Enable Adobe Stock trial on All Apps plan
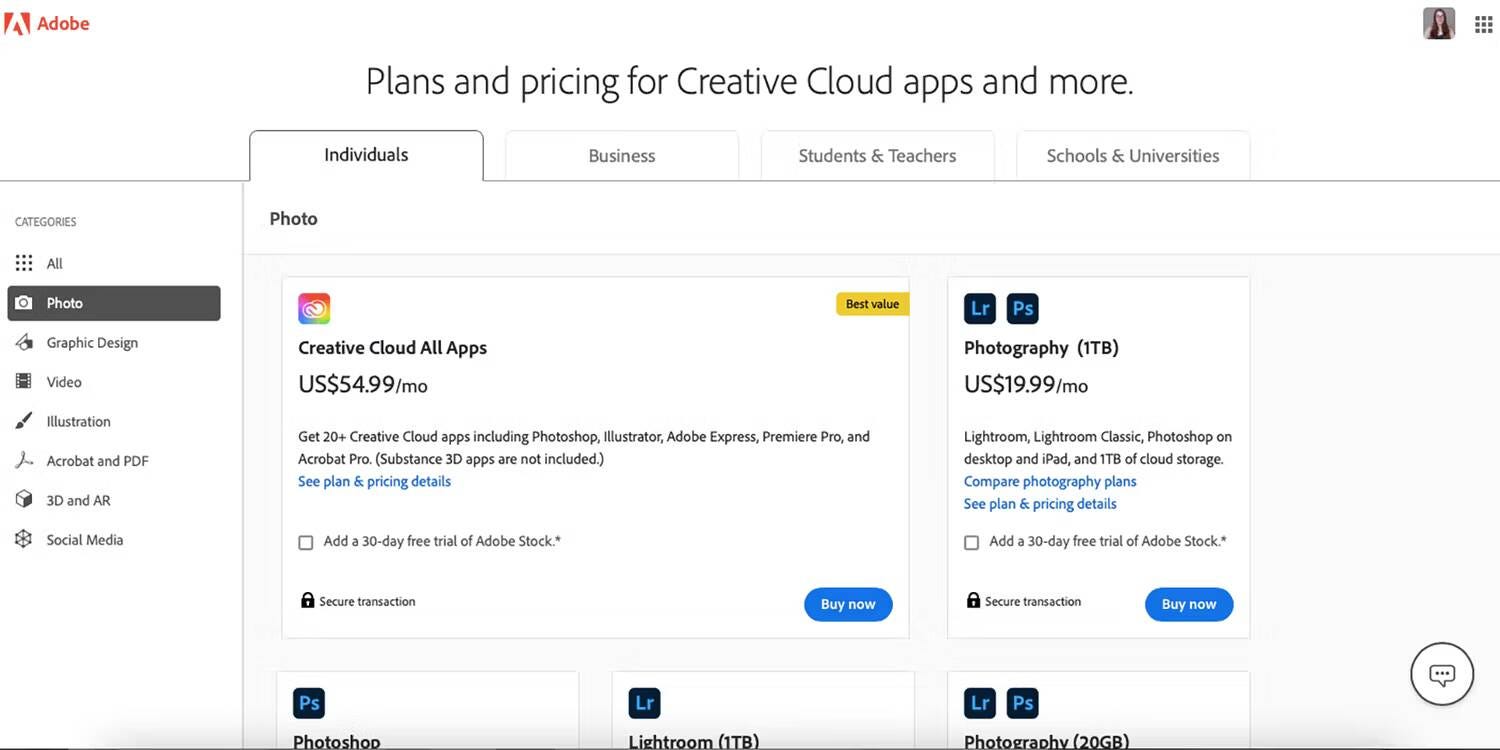Image resolution: width=1500 pixels, height=750 pixels. tap(305, 542)
